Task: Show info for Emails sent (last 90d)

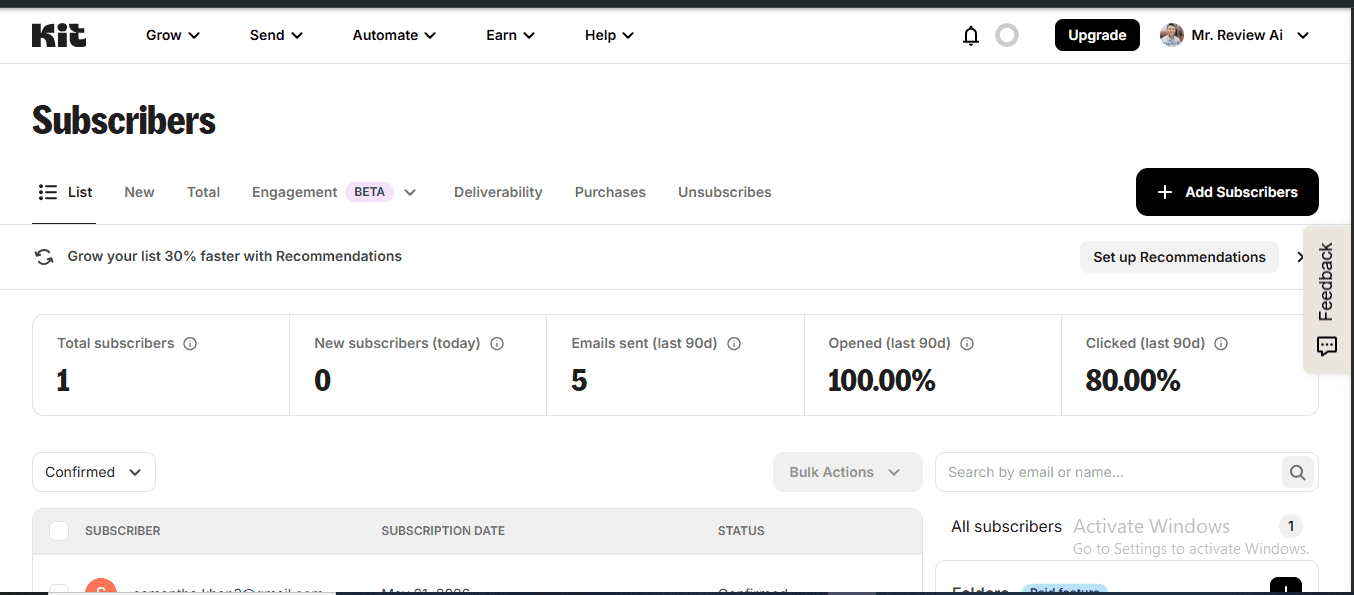Action: pos(734,343)
